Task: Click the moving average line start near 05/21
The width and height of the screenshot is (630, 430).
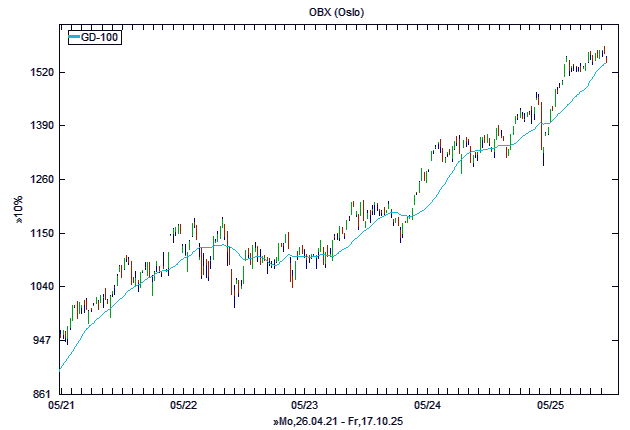Action: click(x=62, y=367)
